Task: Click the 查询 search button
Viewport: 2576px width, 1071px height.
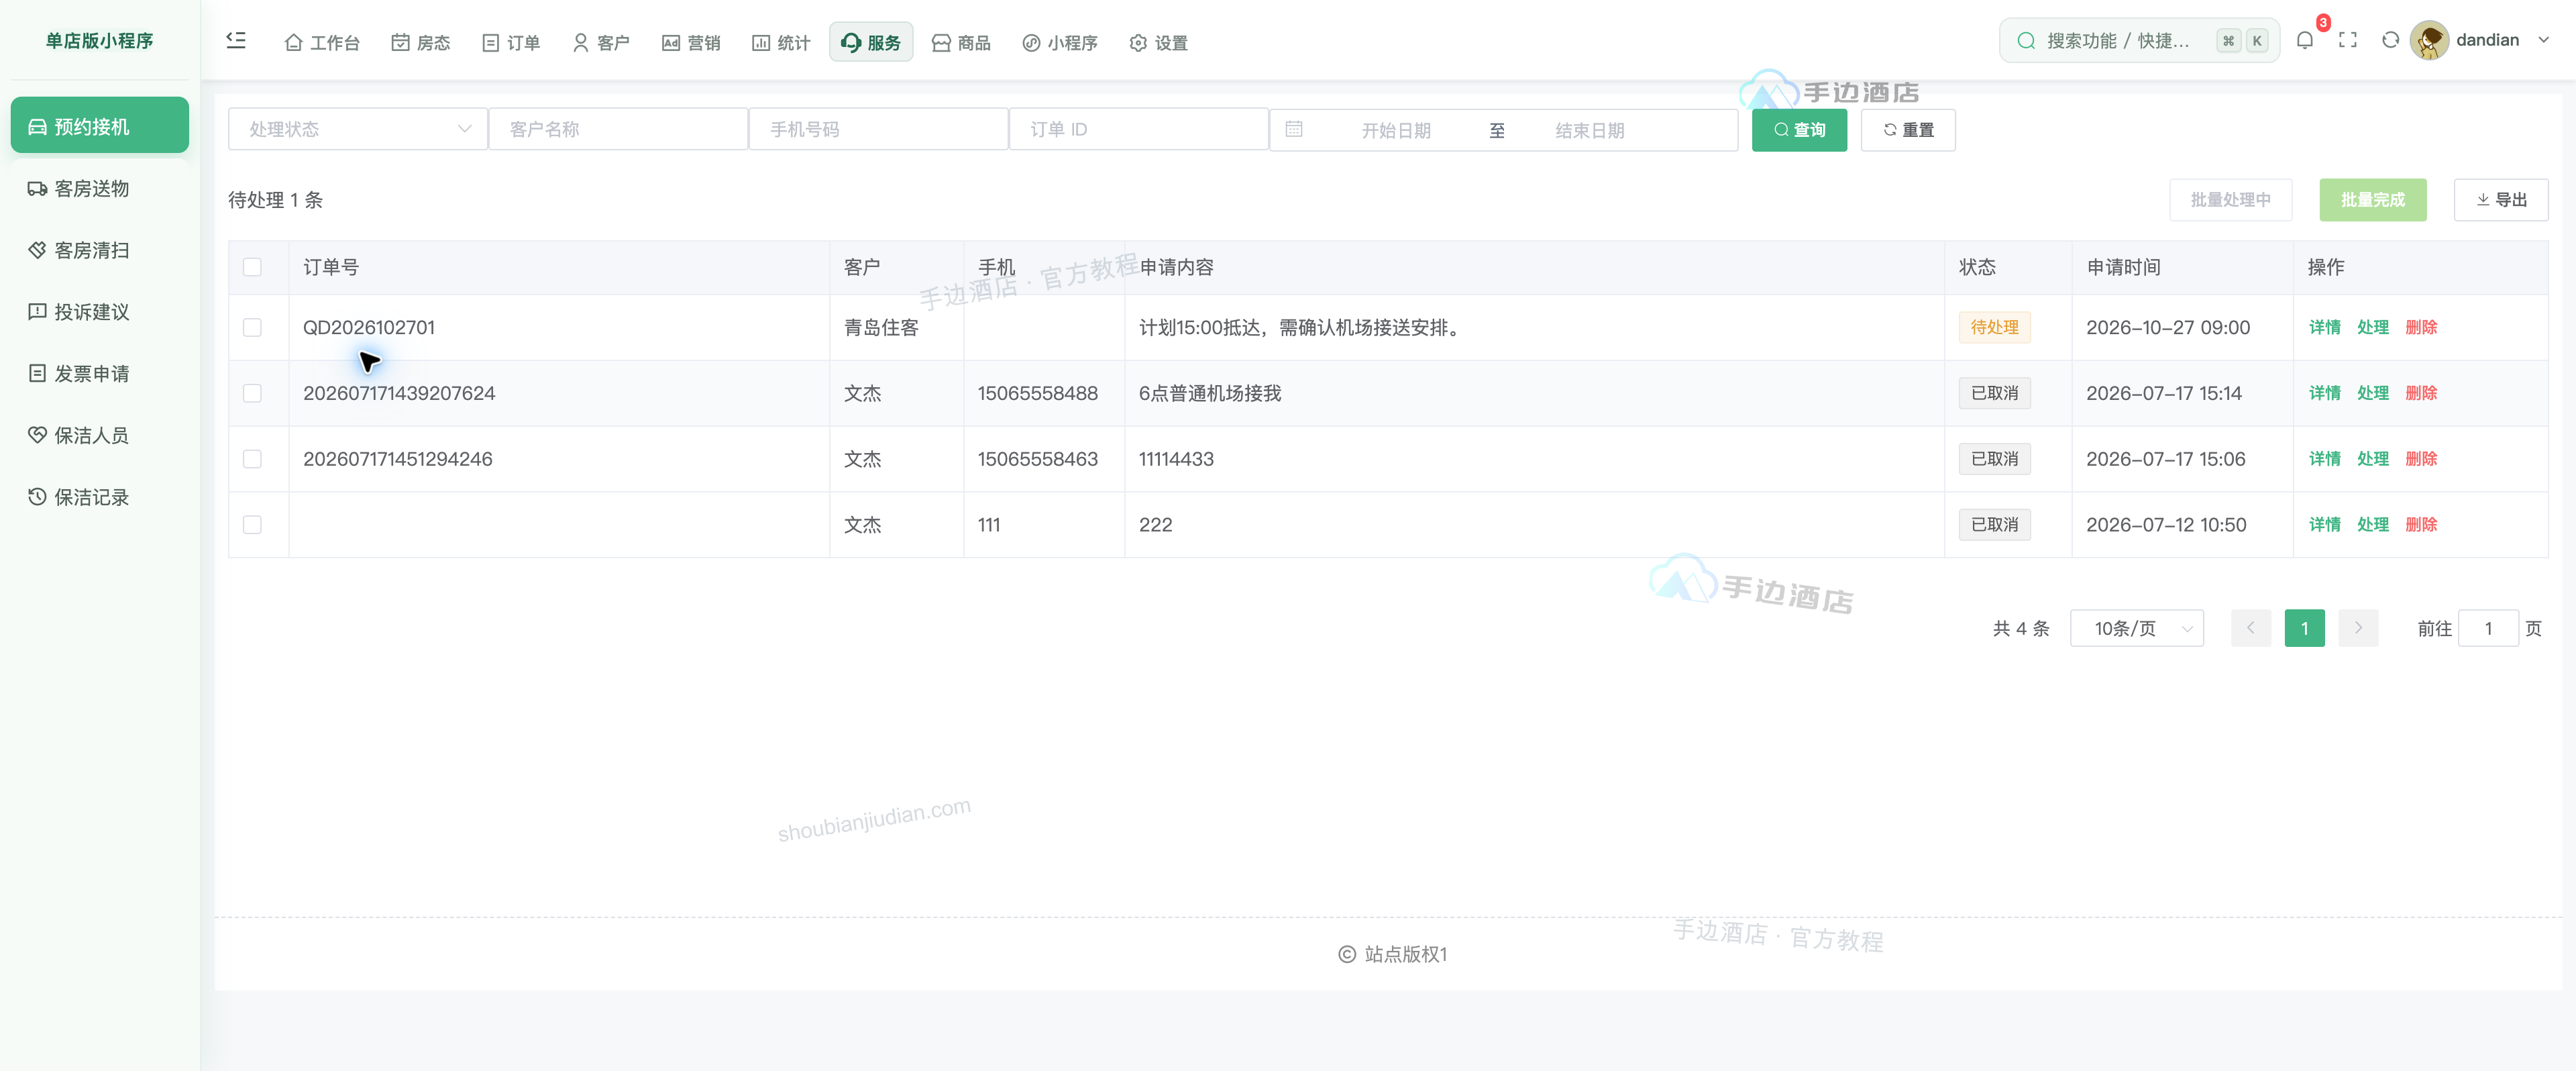Action: tap(1799, 130)
